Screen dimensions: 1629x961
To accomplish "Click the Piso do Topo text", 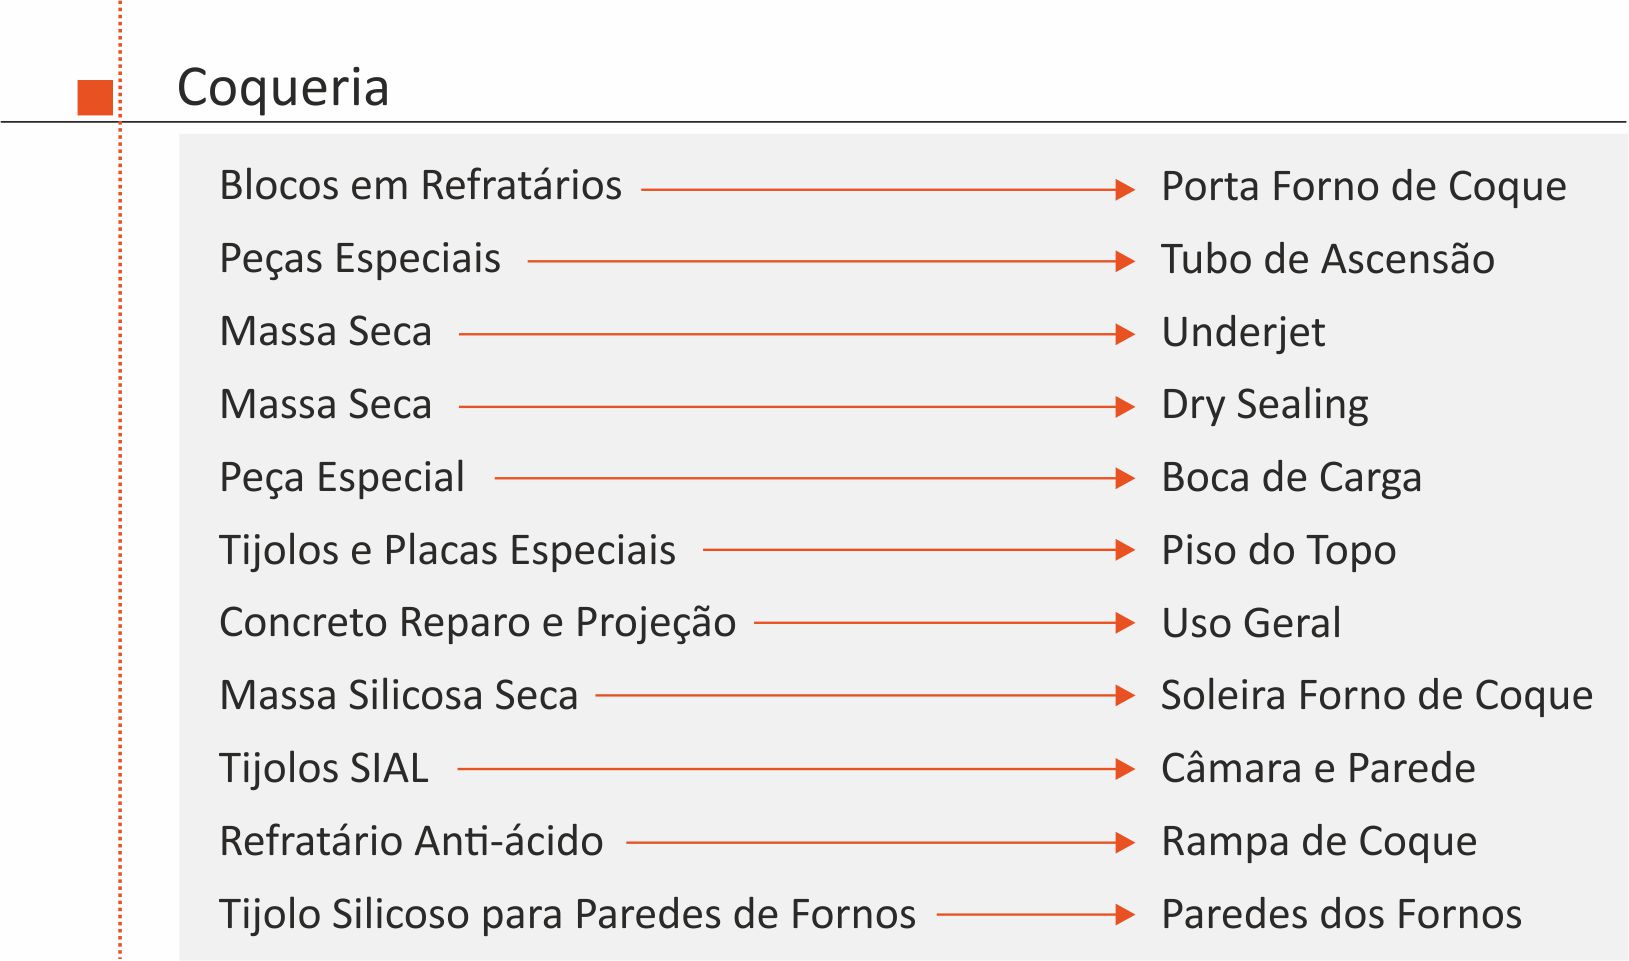I will click(x=1278, y=551).
